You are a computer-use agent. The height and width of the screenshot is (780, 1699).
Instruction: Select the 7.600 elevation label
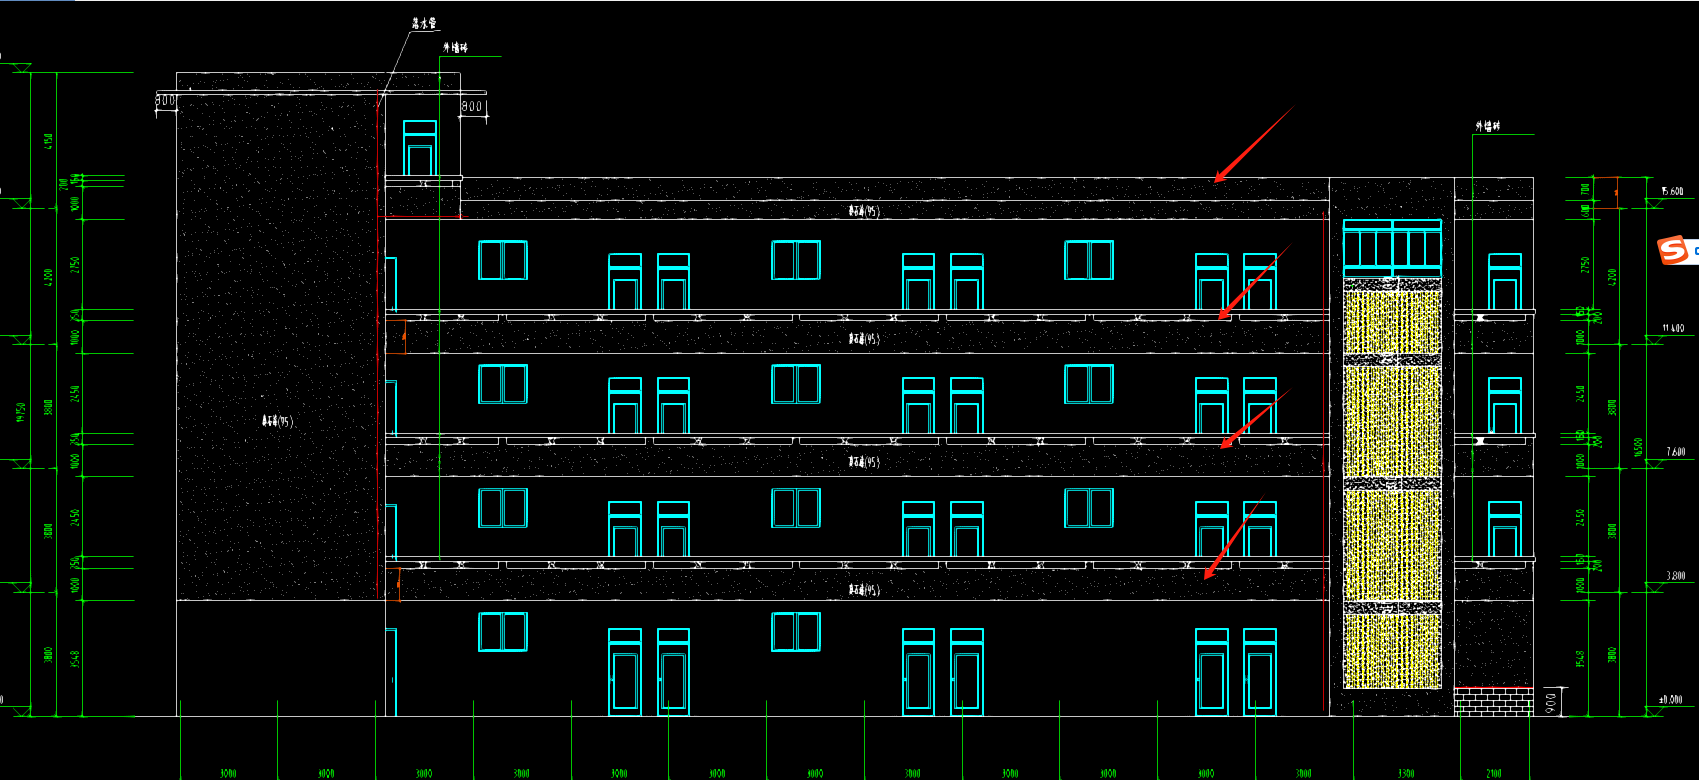[x=1675, y=452]
